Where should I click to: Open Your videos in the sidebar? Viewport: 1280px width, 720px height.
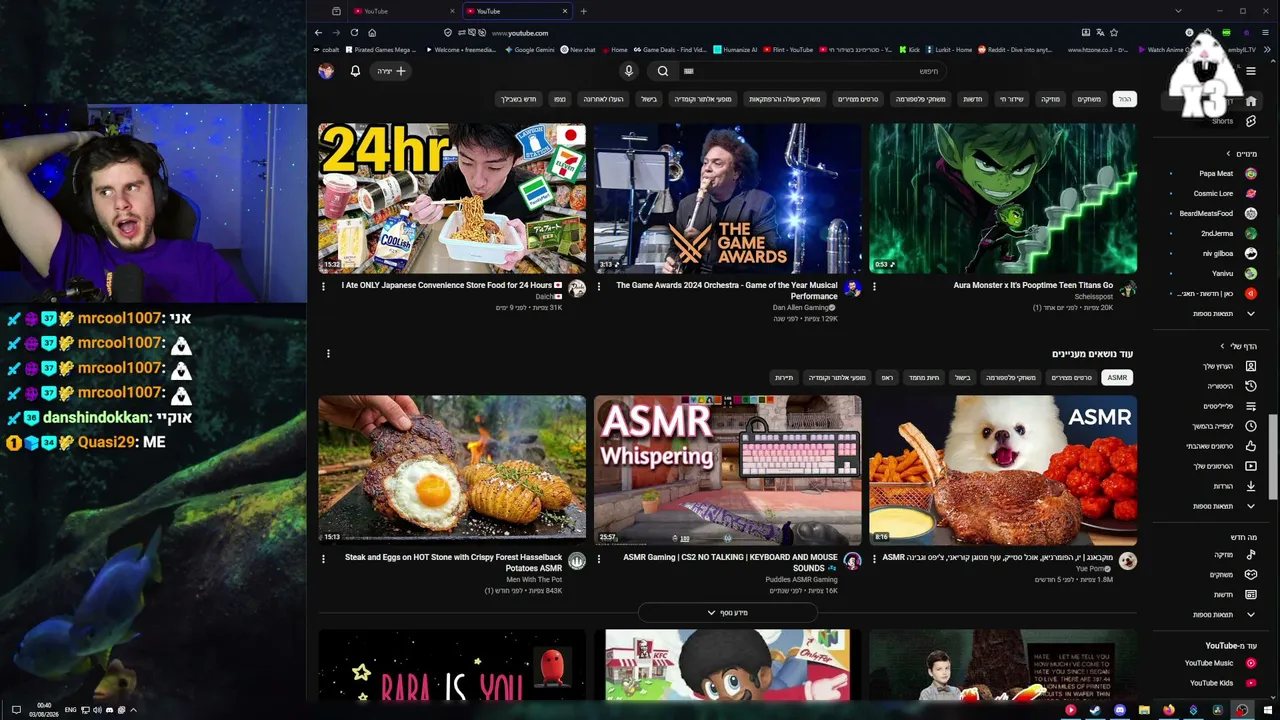point(1225,466)
